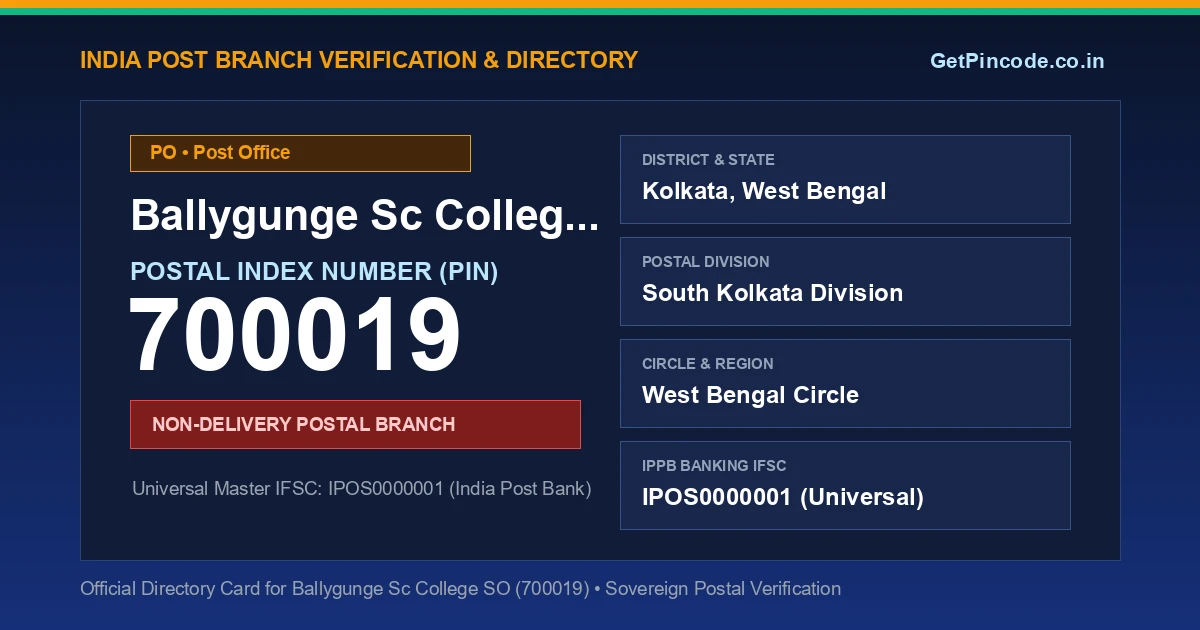Click the Ballygunge Sc College branch title
The width and height of the screenshot is (1200, 630).
pyautogui.click(x=365, y=216)
